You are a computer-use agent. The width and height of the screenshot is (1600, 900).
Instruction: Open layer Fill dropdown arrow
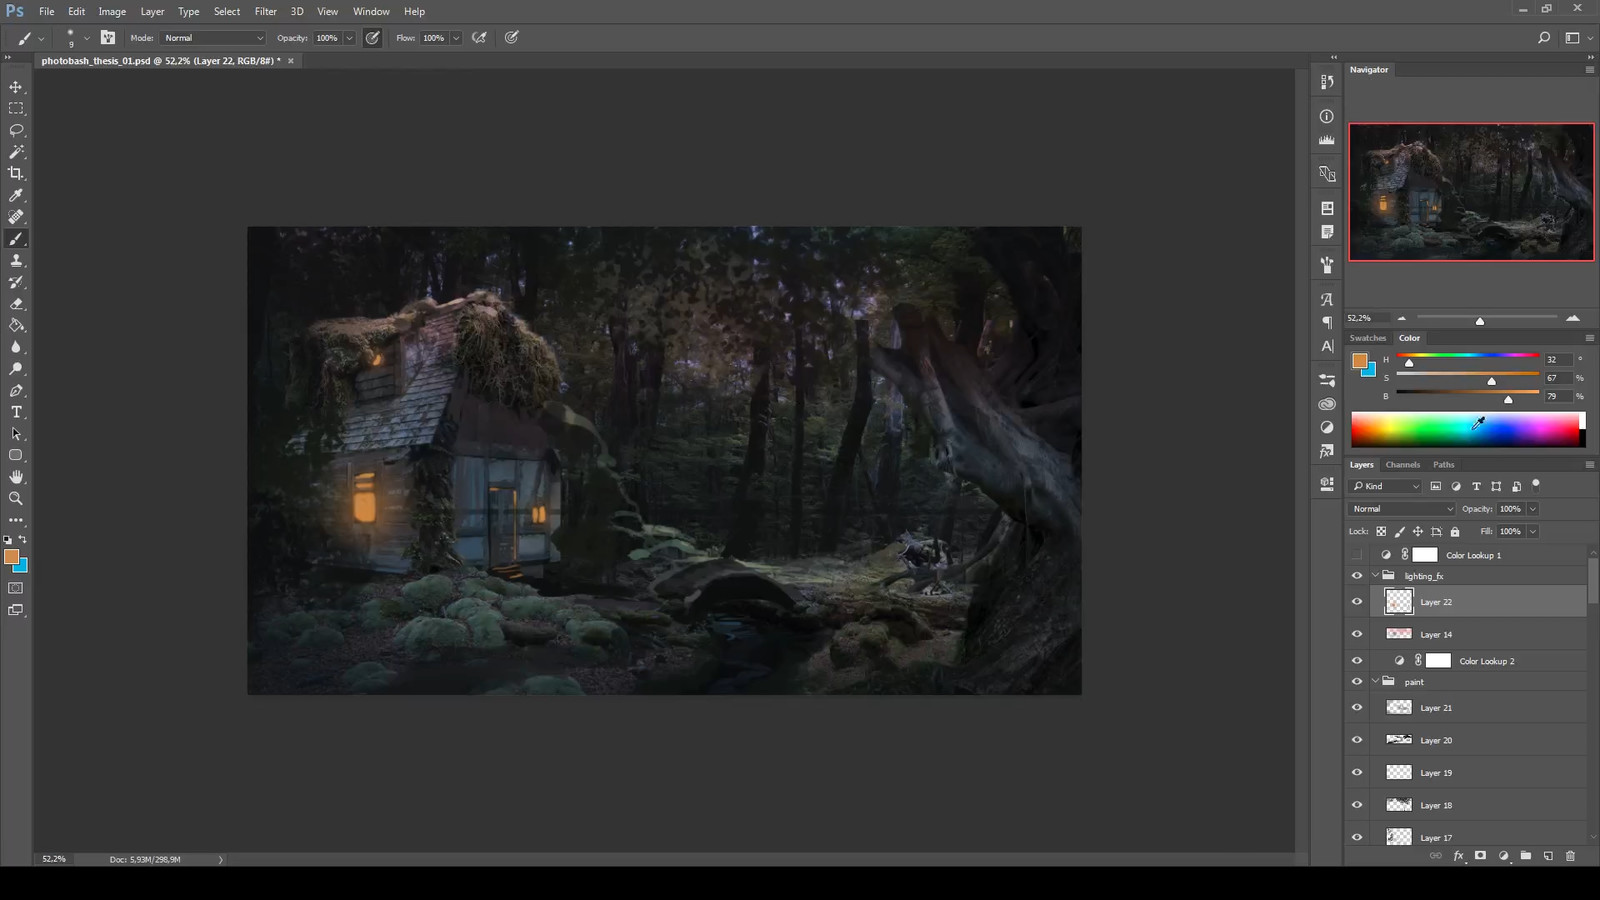pos(1532,532)
